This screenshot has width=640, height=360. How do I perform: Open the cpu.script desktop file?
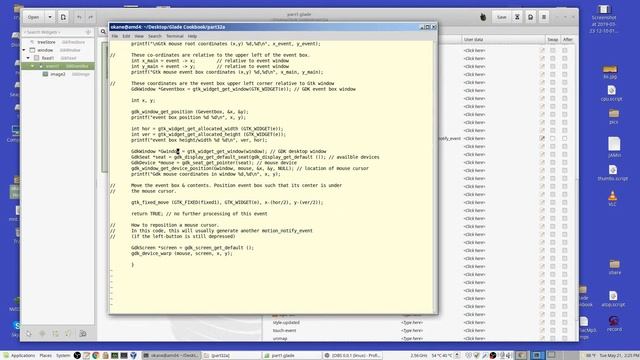point(611,93)
